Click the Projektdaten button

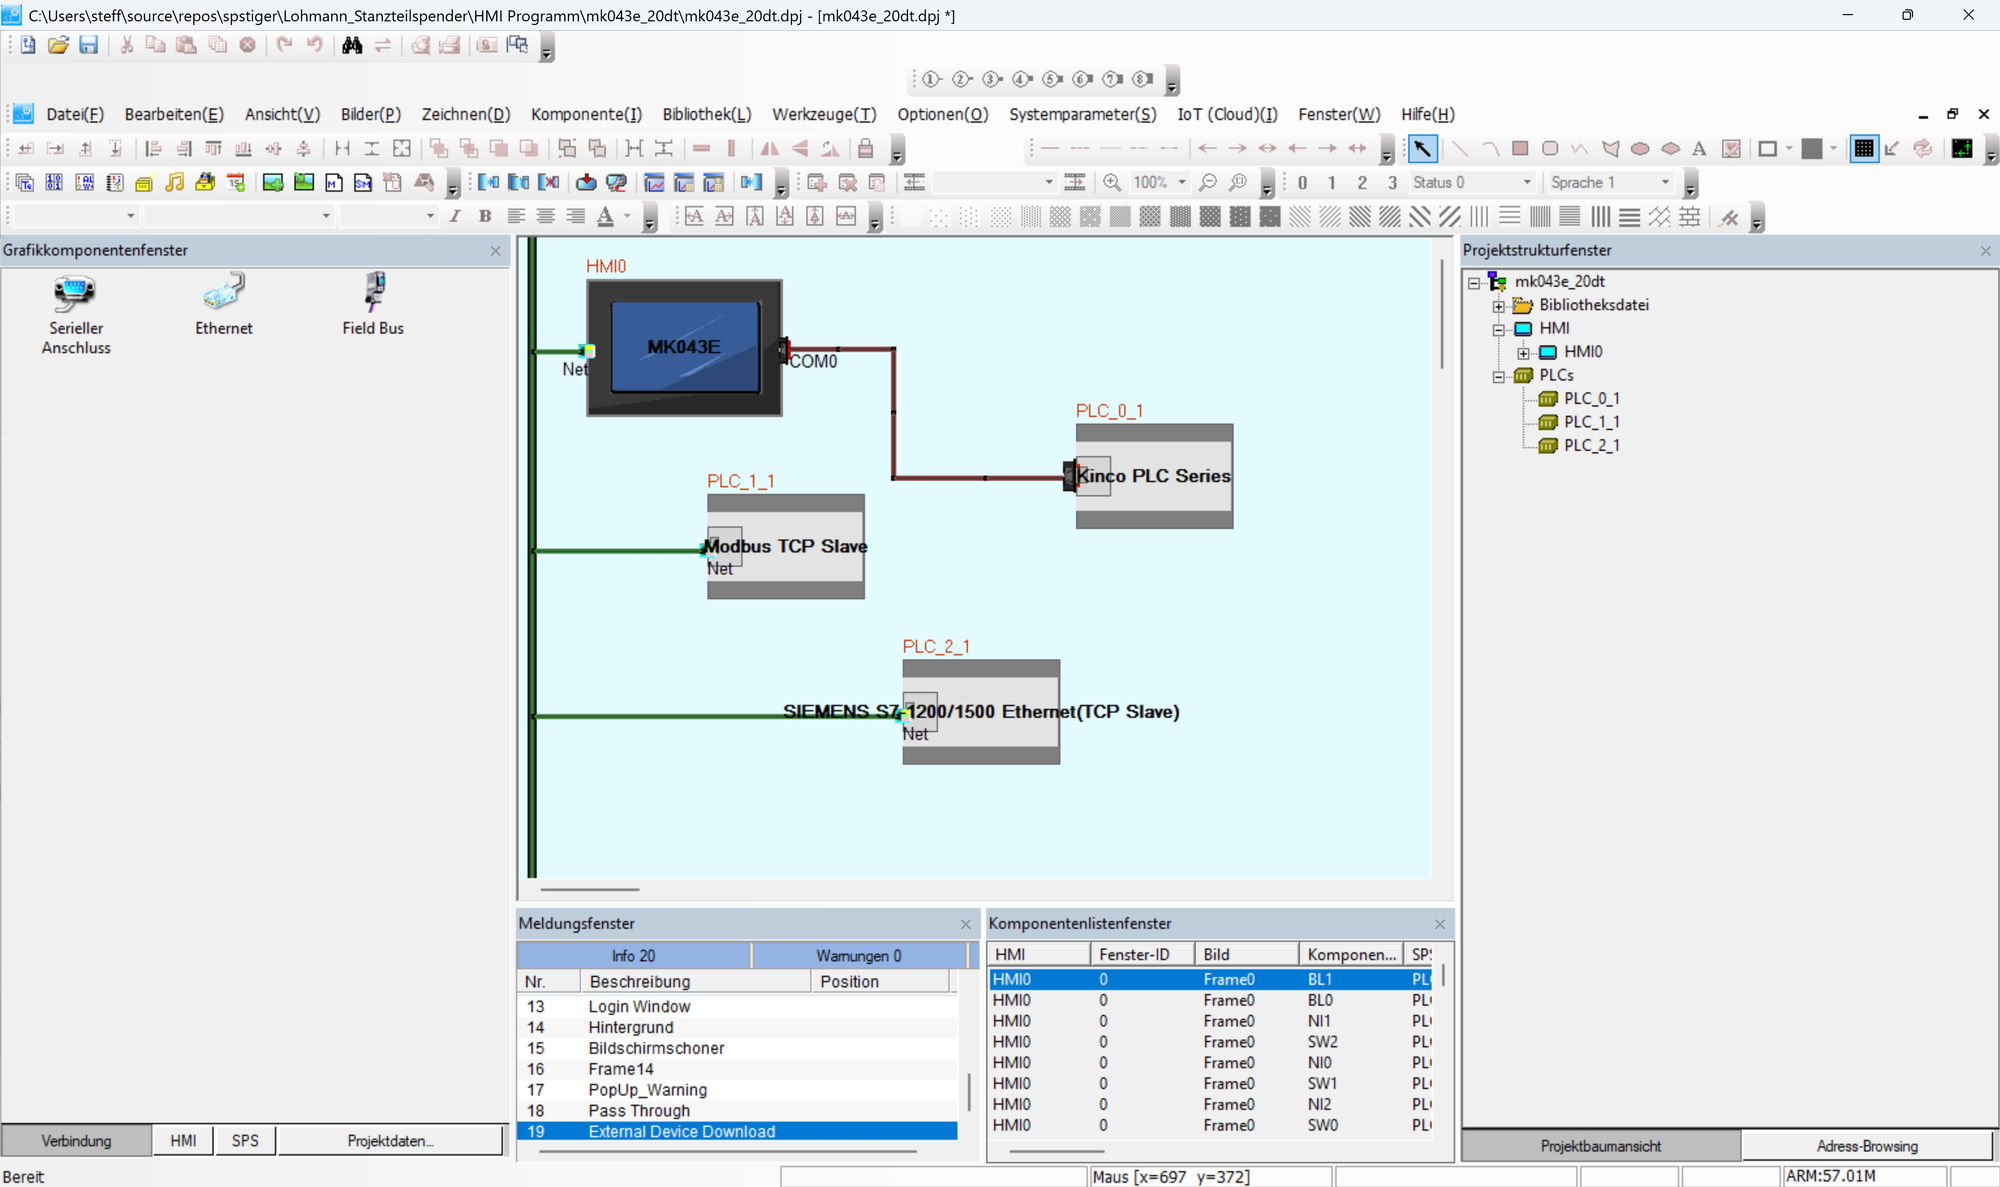point(390,1140)
